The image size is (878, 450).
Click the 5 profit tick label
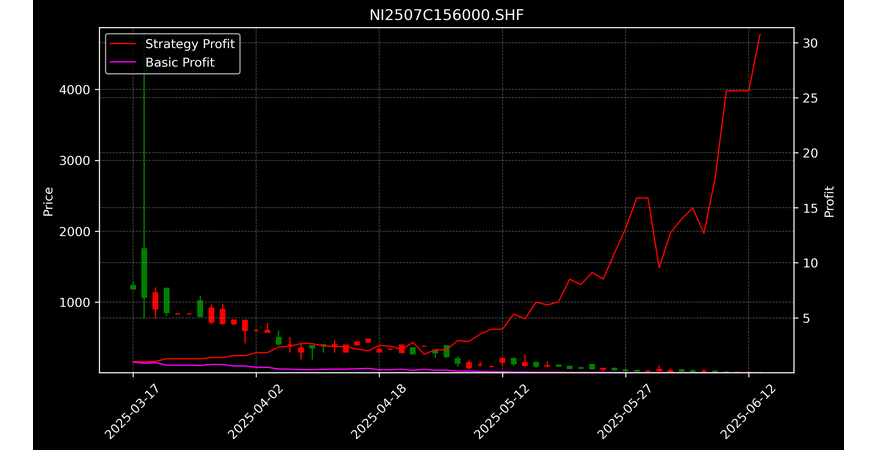pos(806,318)
